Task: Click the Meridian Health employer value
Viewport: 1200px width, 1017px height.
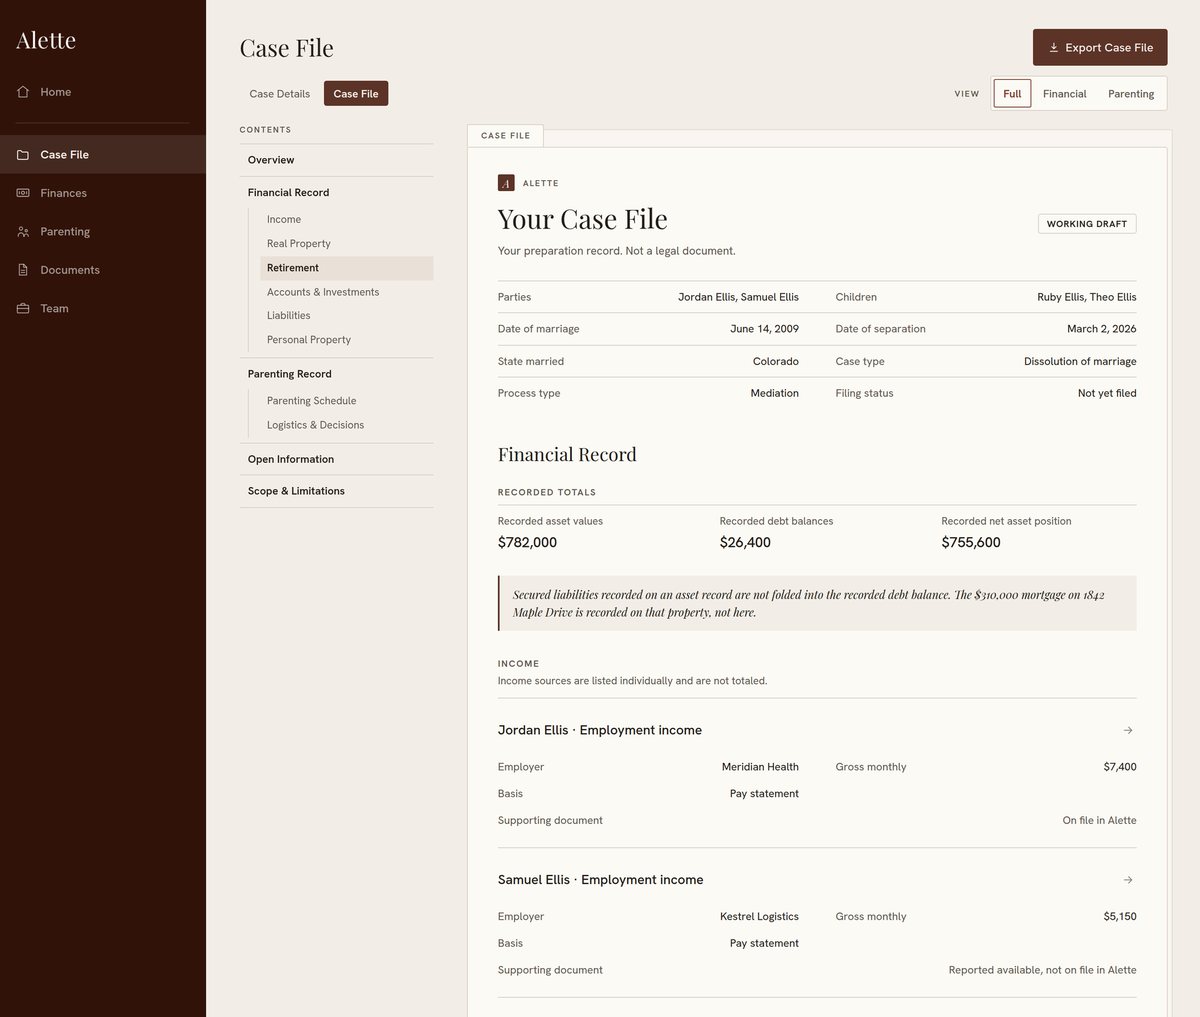Action: pos(760,767)
